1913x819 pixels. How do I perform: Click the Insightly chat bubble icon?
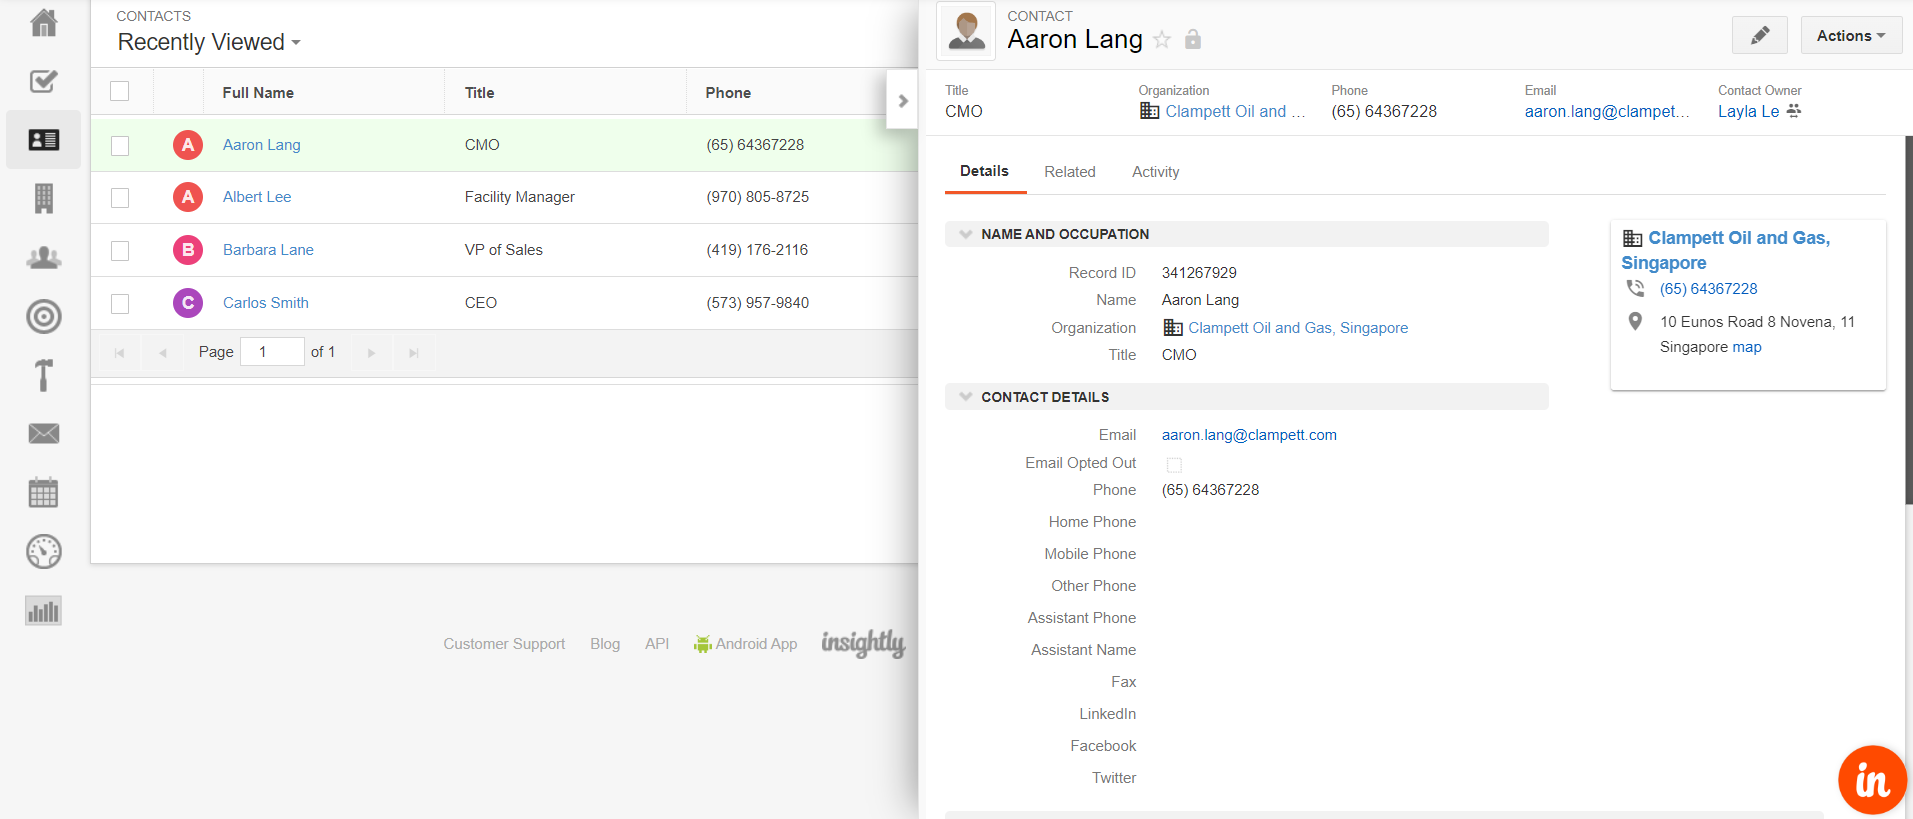coord(1872,780)
